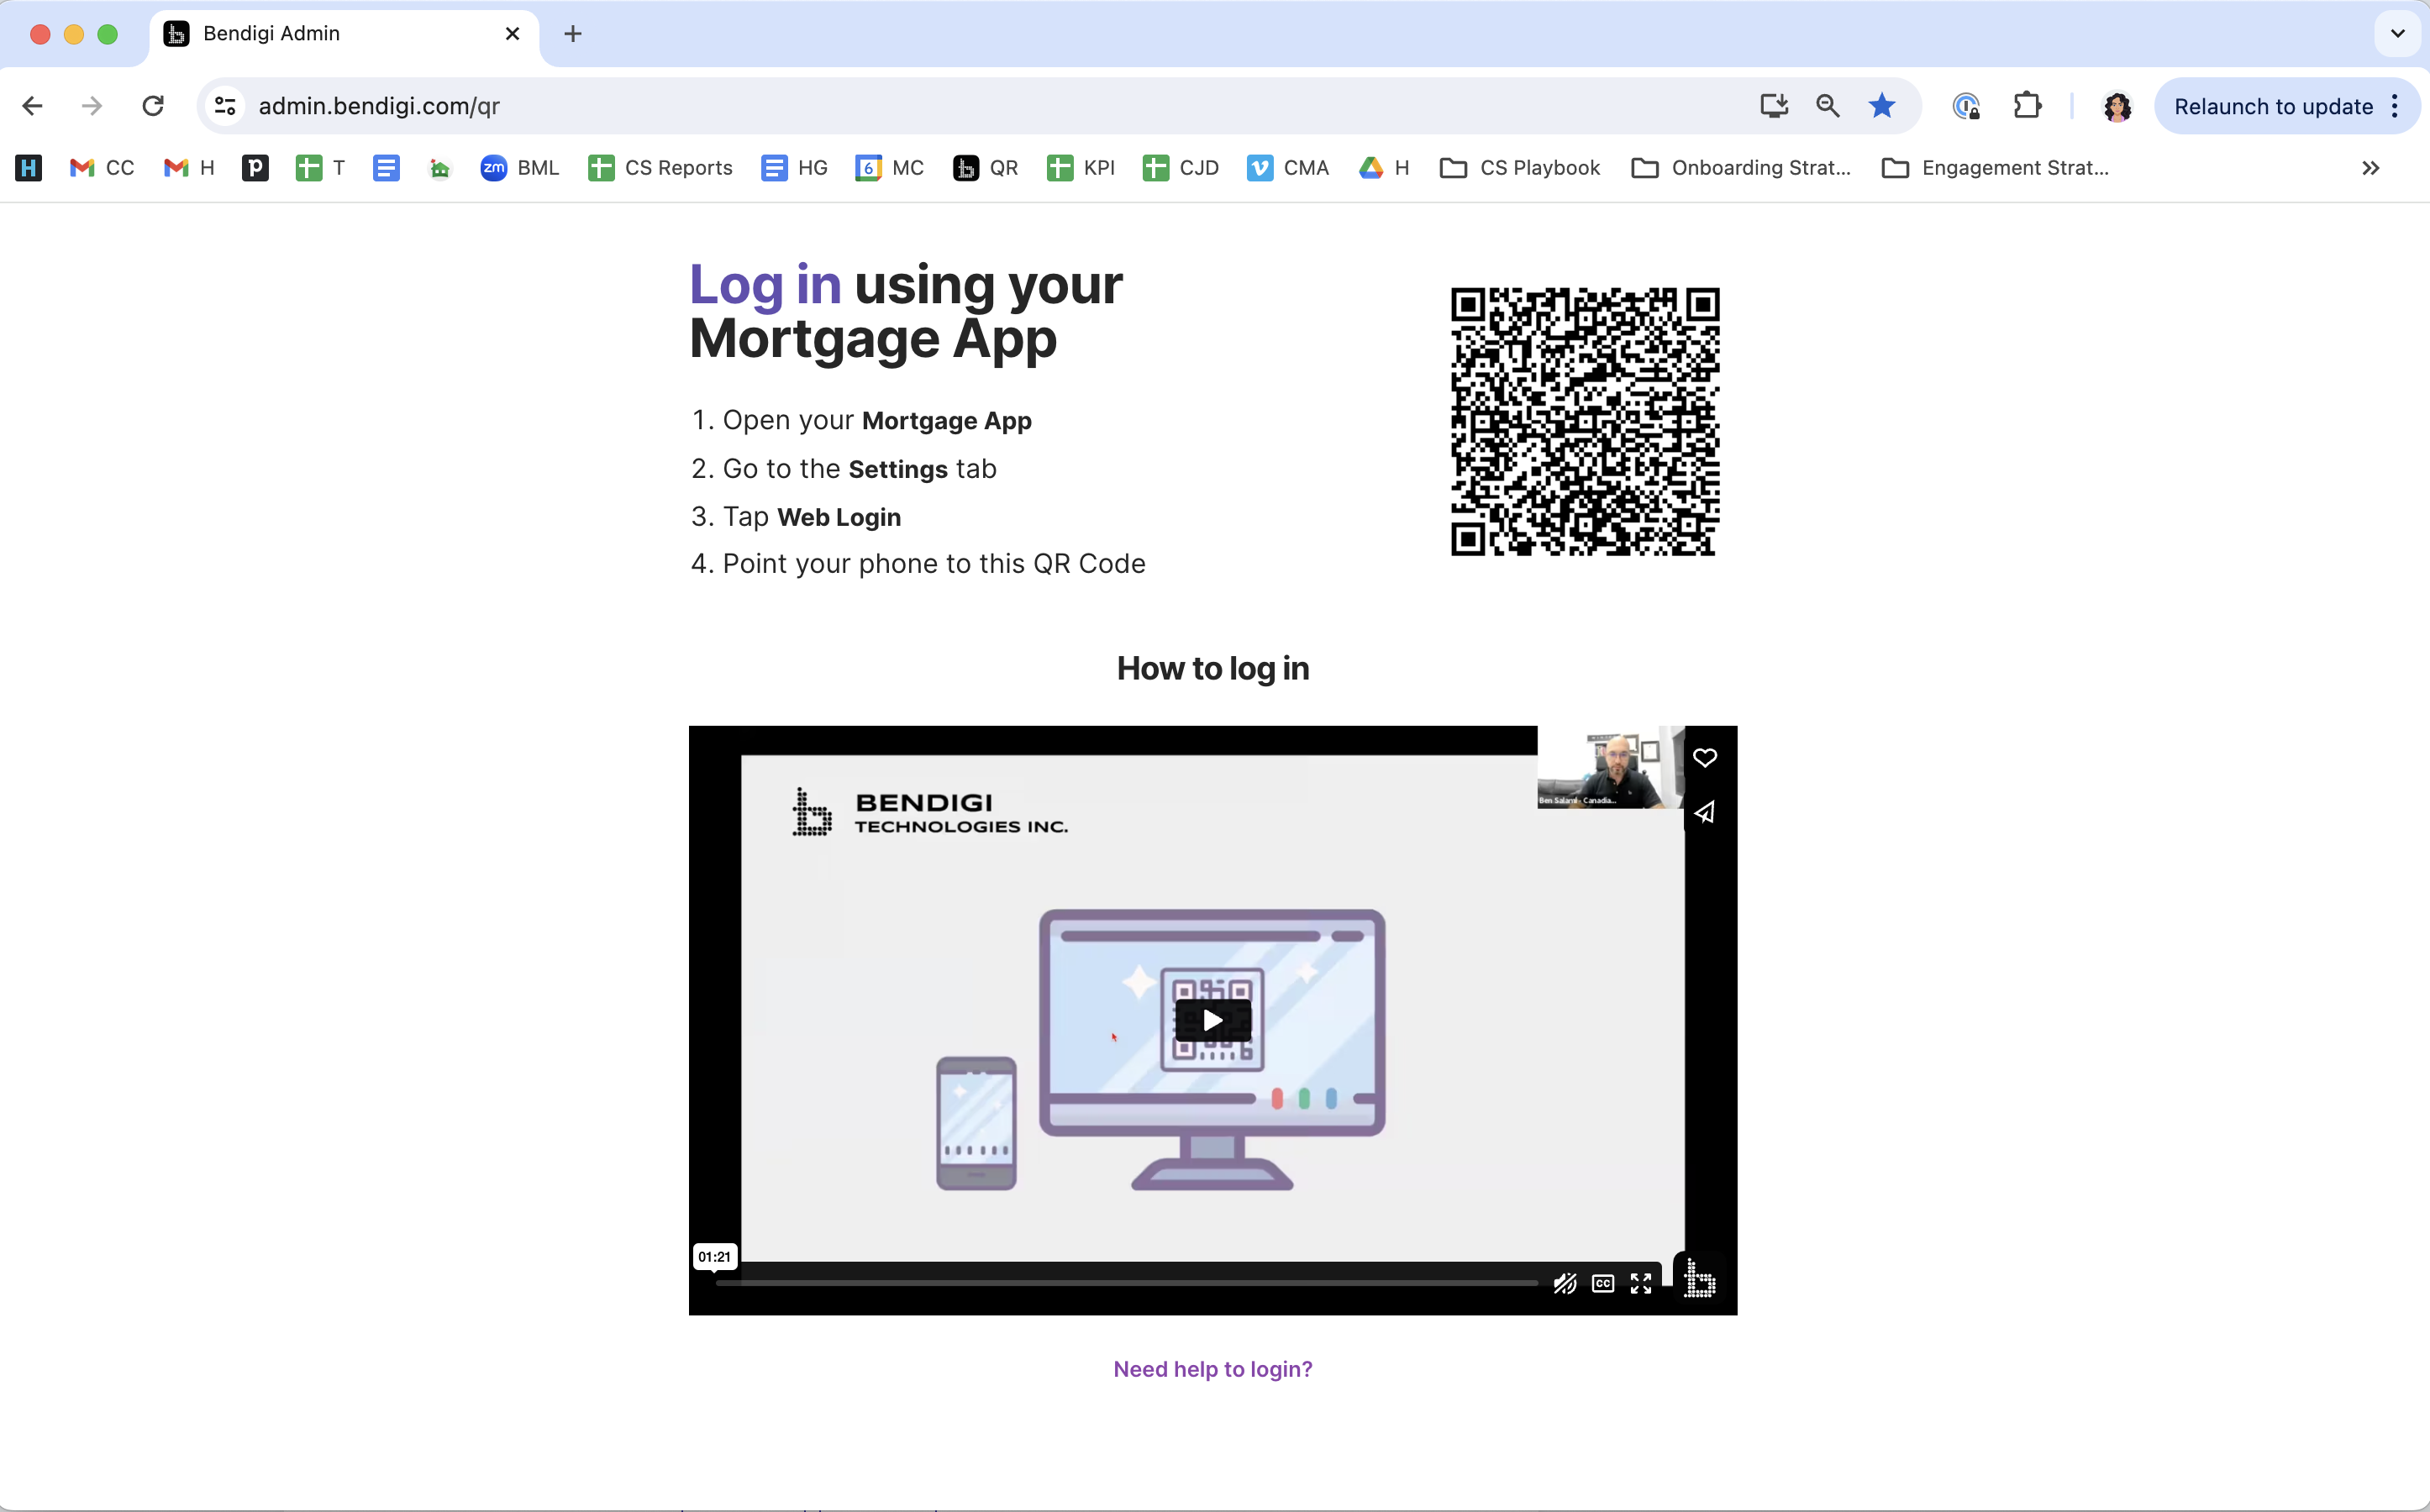Open the Google Drive H bookmark
The width and height of the screenshot is (2430, 1512).
pos(1384,168)
